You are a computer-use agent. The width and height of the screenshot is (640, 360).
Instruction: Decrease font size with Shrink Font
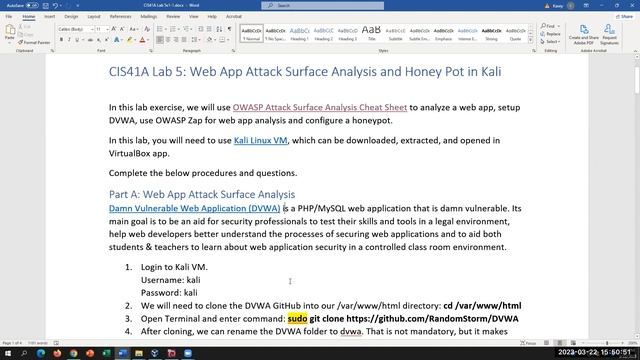point(122,29)
